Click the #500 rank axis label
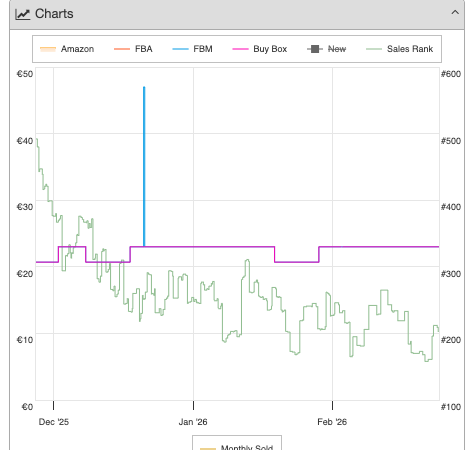Screen dimensions: 474x450 [x=451, y=141]
